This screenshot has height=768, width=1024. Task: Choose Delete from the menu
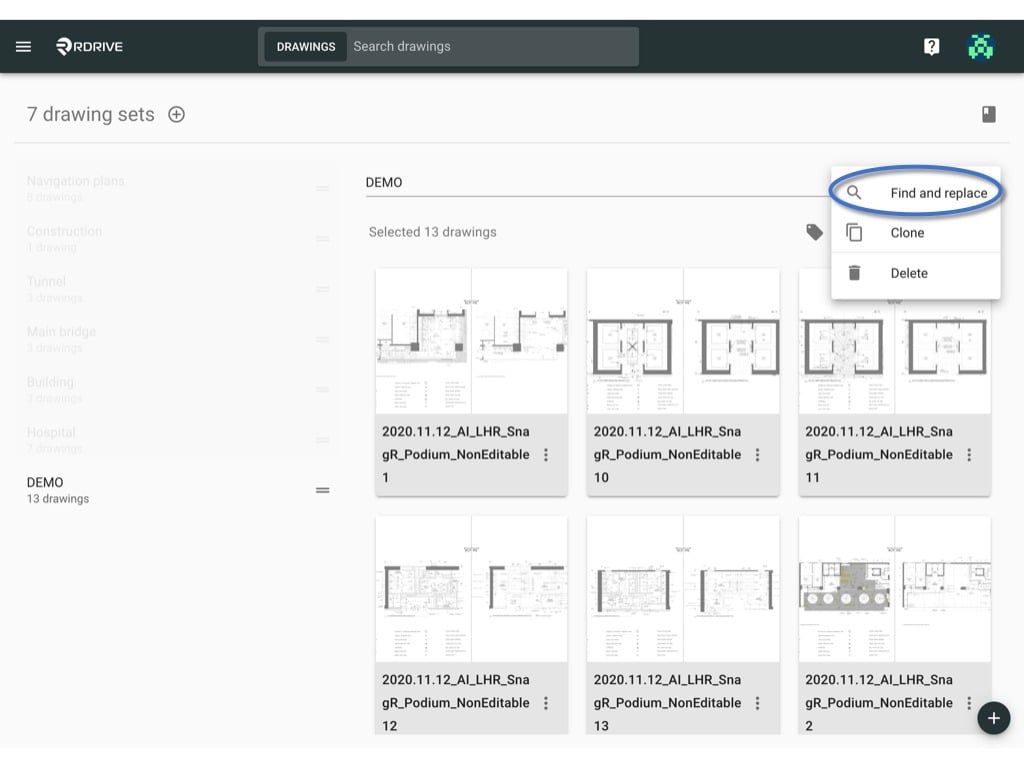pyautogui.click(x=916, y=273)
